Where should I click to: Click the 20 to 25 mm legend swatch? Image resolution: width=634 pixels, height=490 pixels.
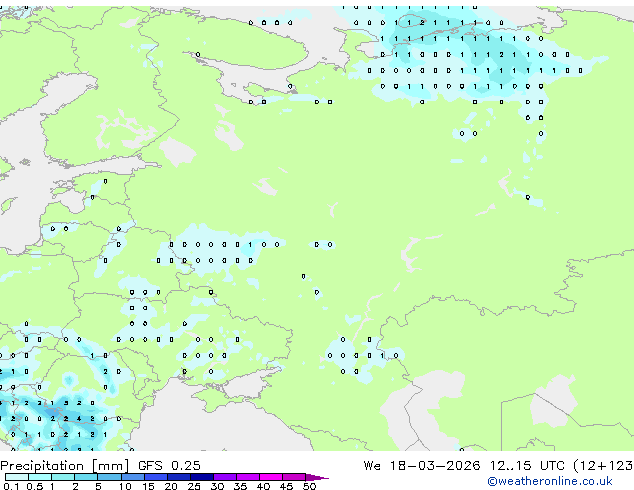(179, 477)
